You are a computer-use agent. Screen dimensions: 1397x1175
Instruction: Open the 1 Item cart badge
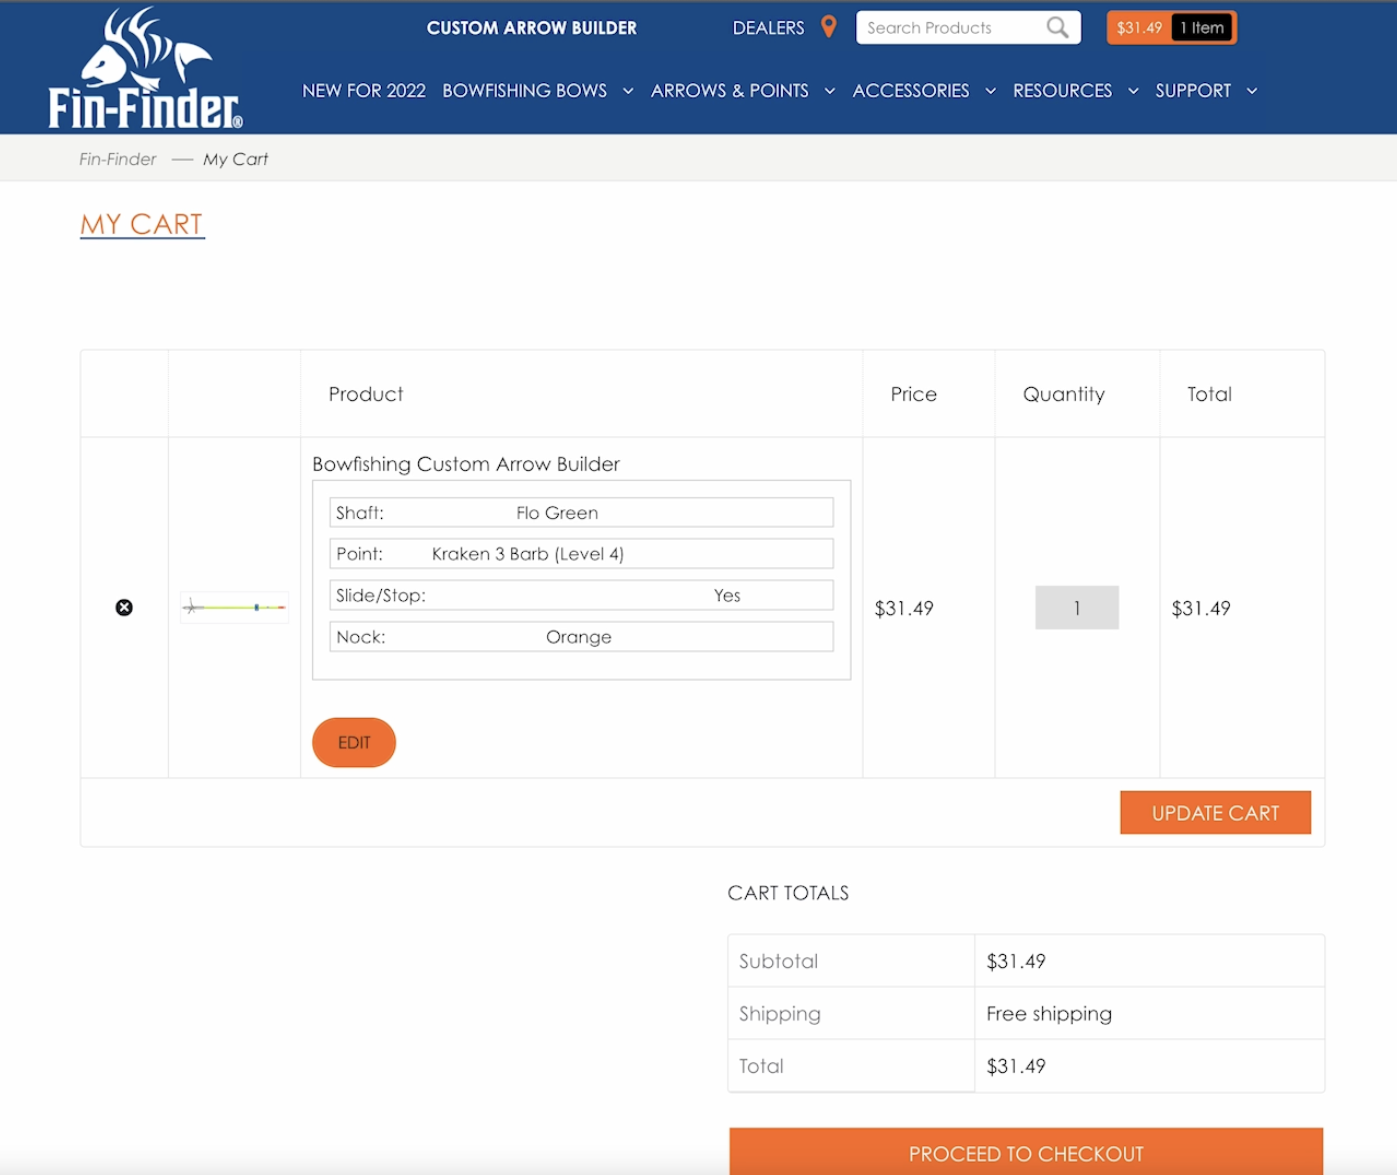[x=1202, y=28]
